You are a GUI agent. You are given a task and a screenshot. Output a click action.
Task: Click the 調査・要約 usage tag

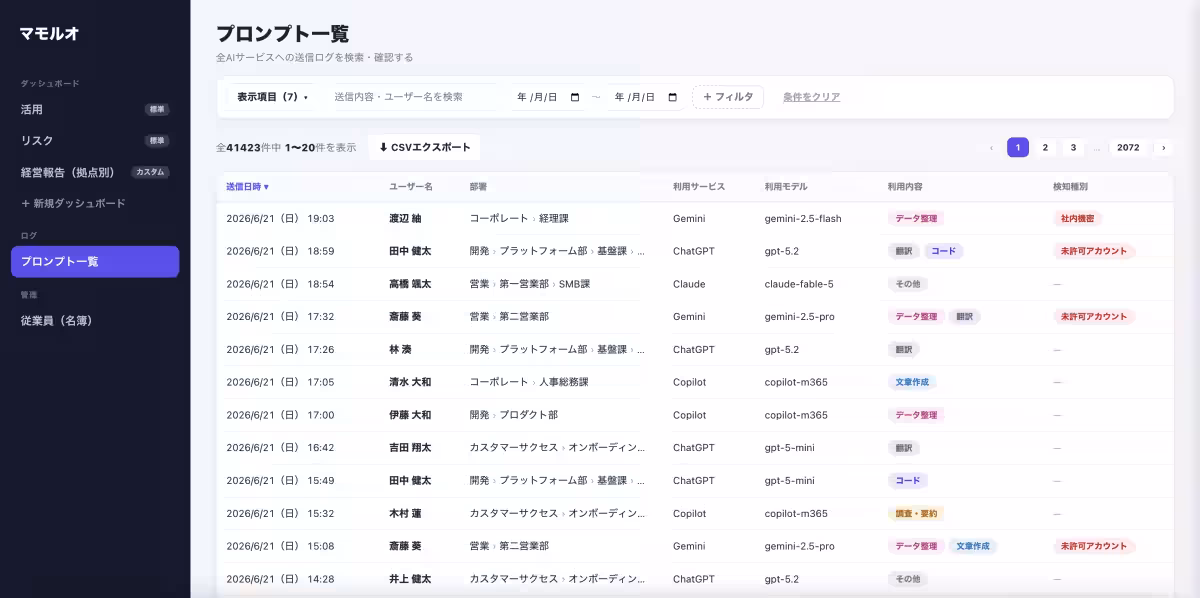tap(916, 513)
